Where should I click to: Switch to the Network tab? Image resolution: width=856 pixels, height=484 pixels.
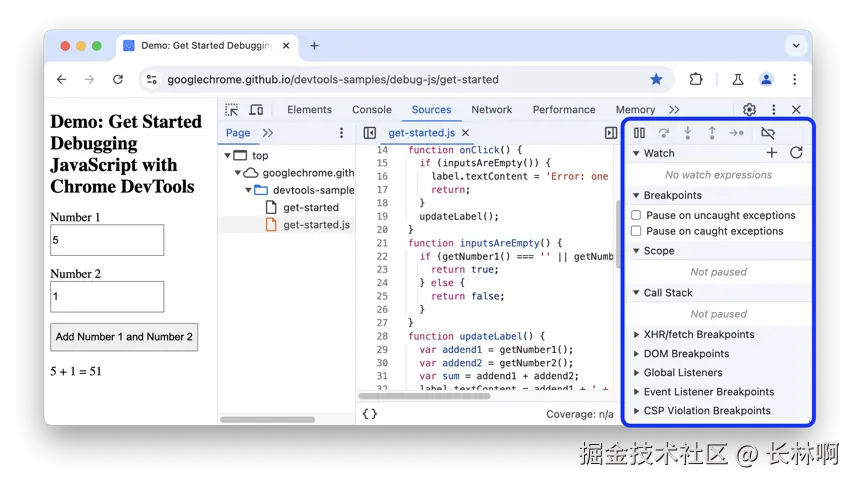(x=492, y=110)
